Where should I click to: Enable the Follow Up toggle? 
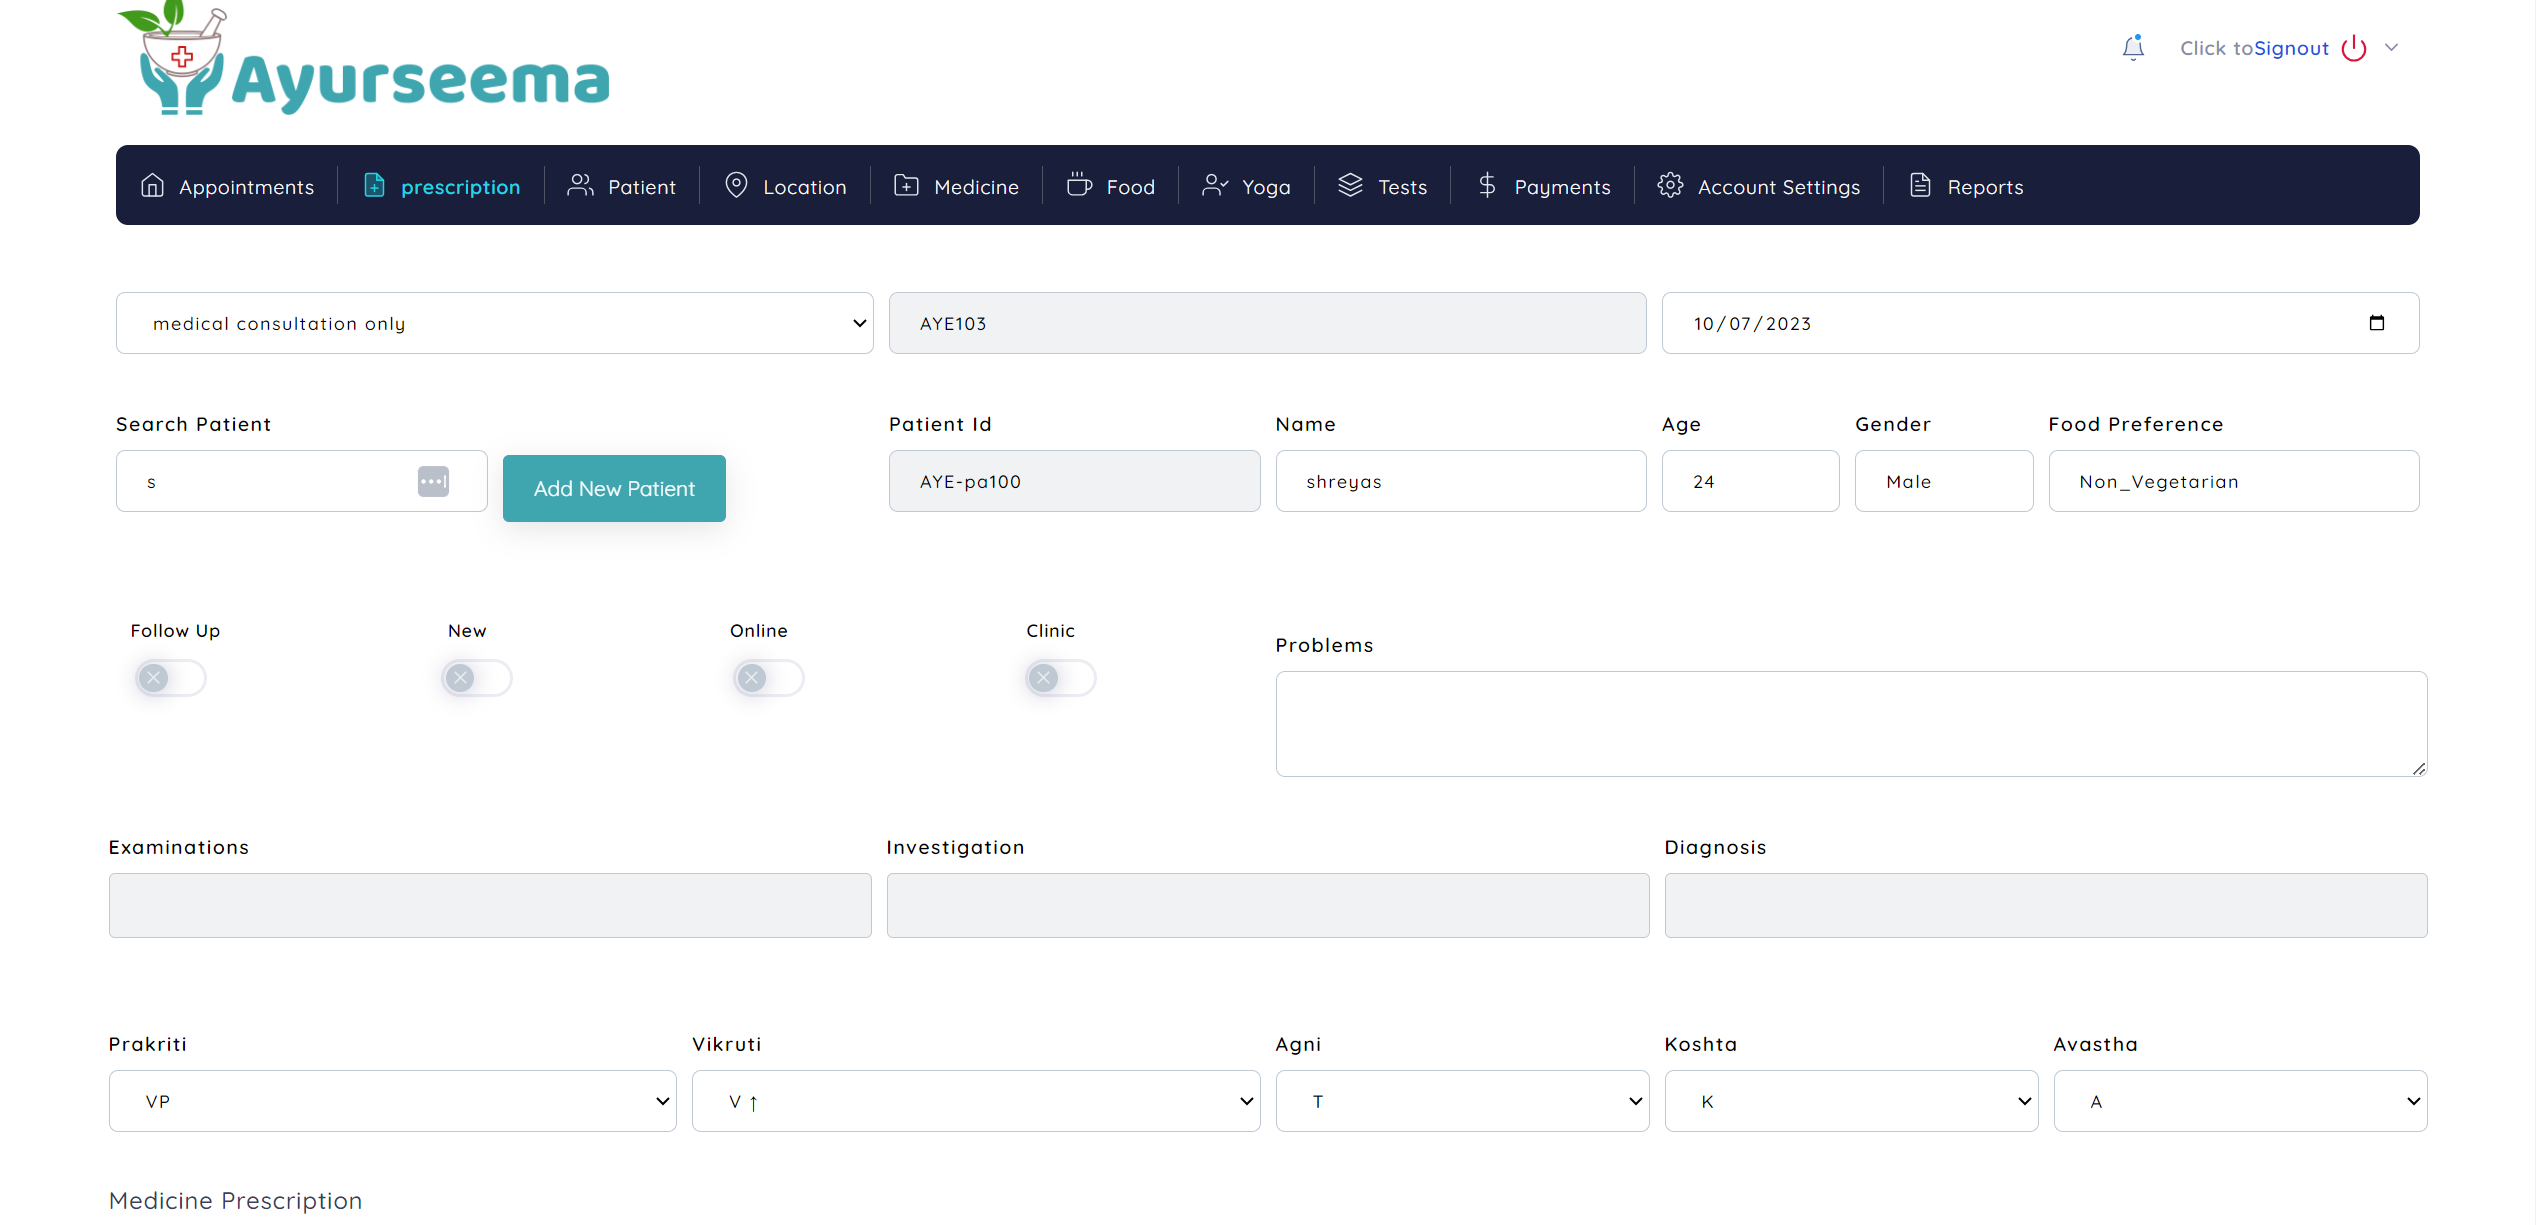tap(170, 678)
